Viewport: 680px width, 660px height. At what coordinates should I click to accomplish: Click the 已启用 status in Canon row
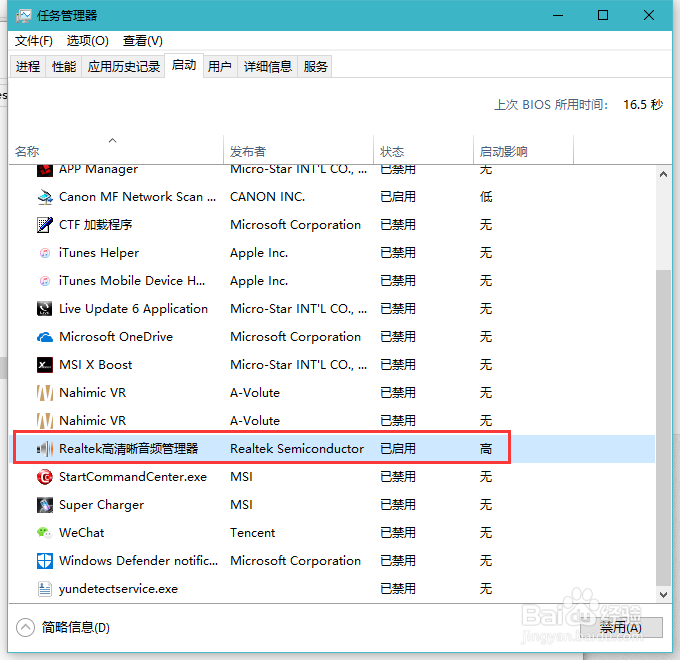[x=398, y=197]
